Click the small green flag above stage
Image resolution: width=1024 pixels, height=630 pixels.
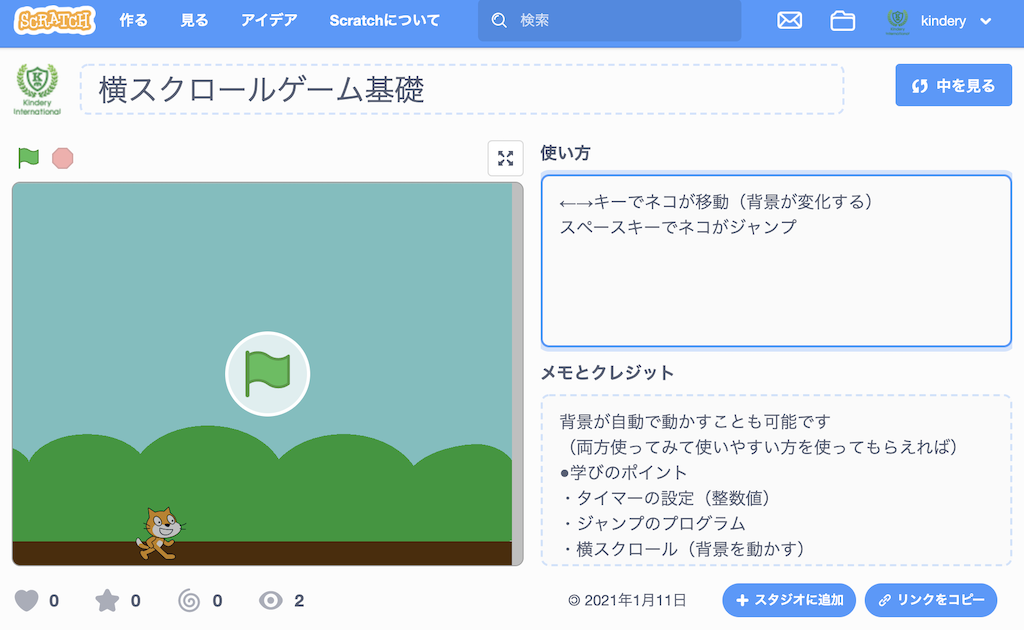click(28, 158)
